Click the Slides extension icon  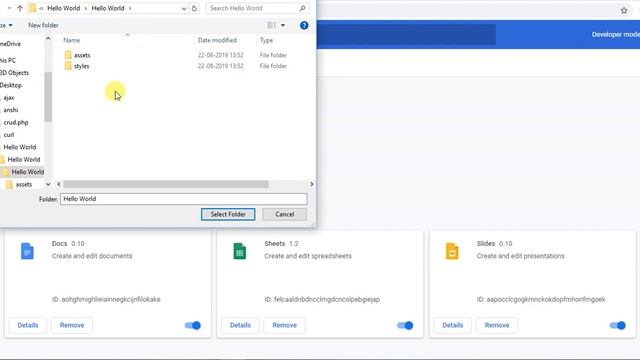[452, 251]
